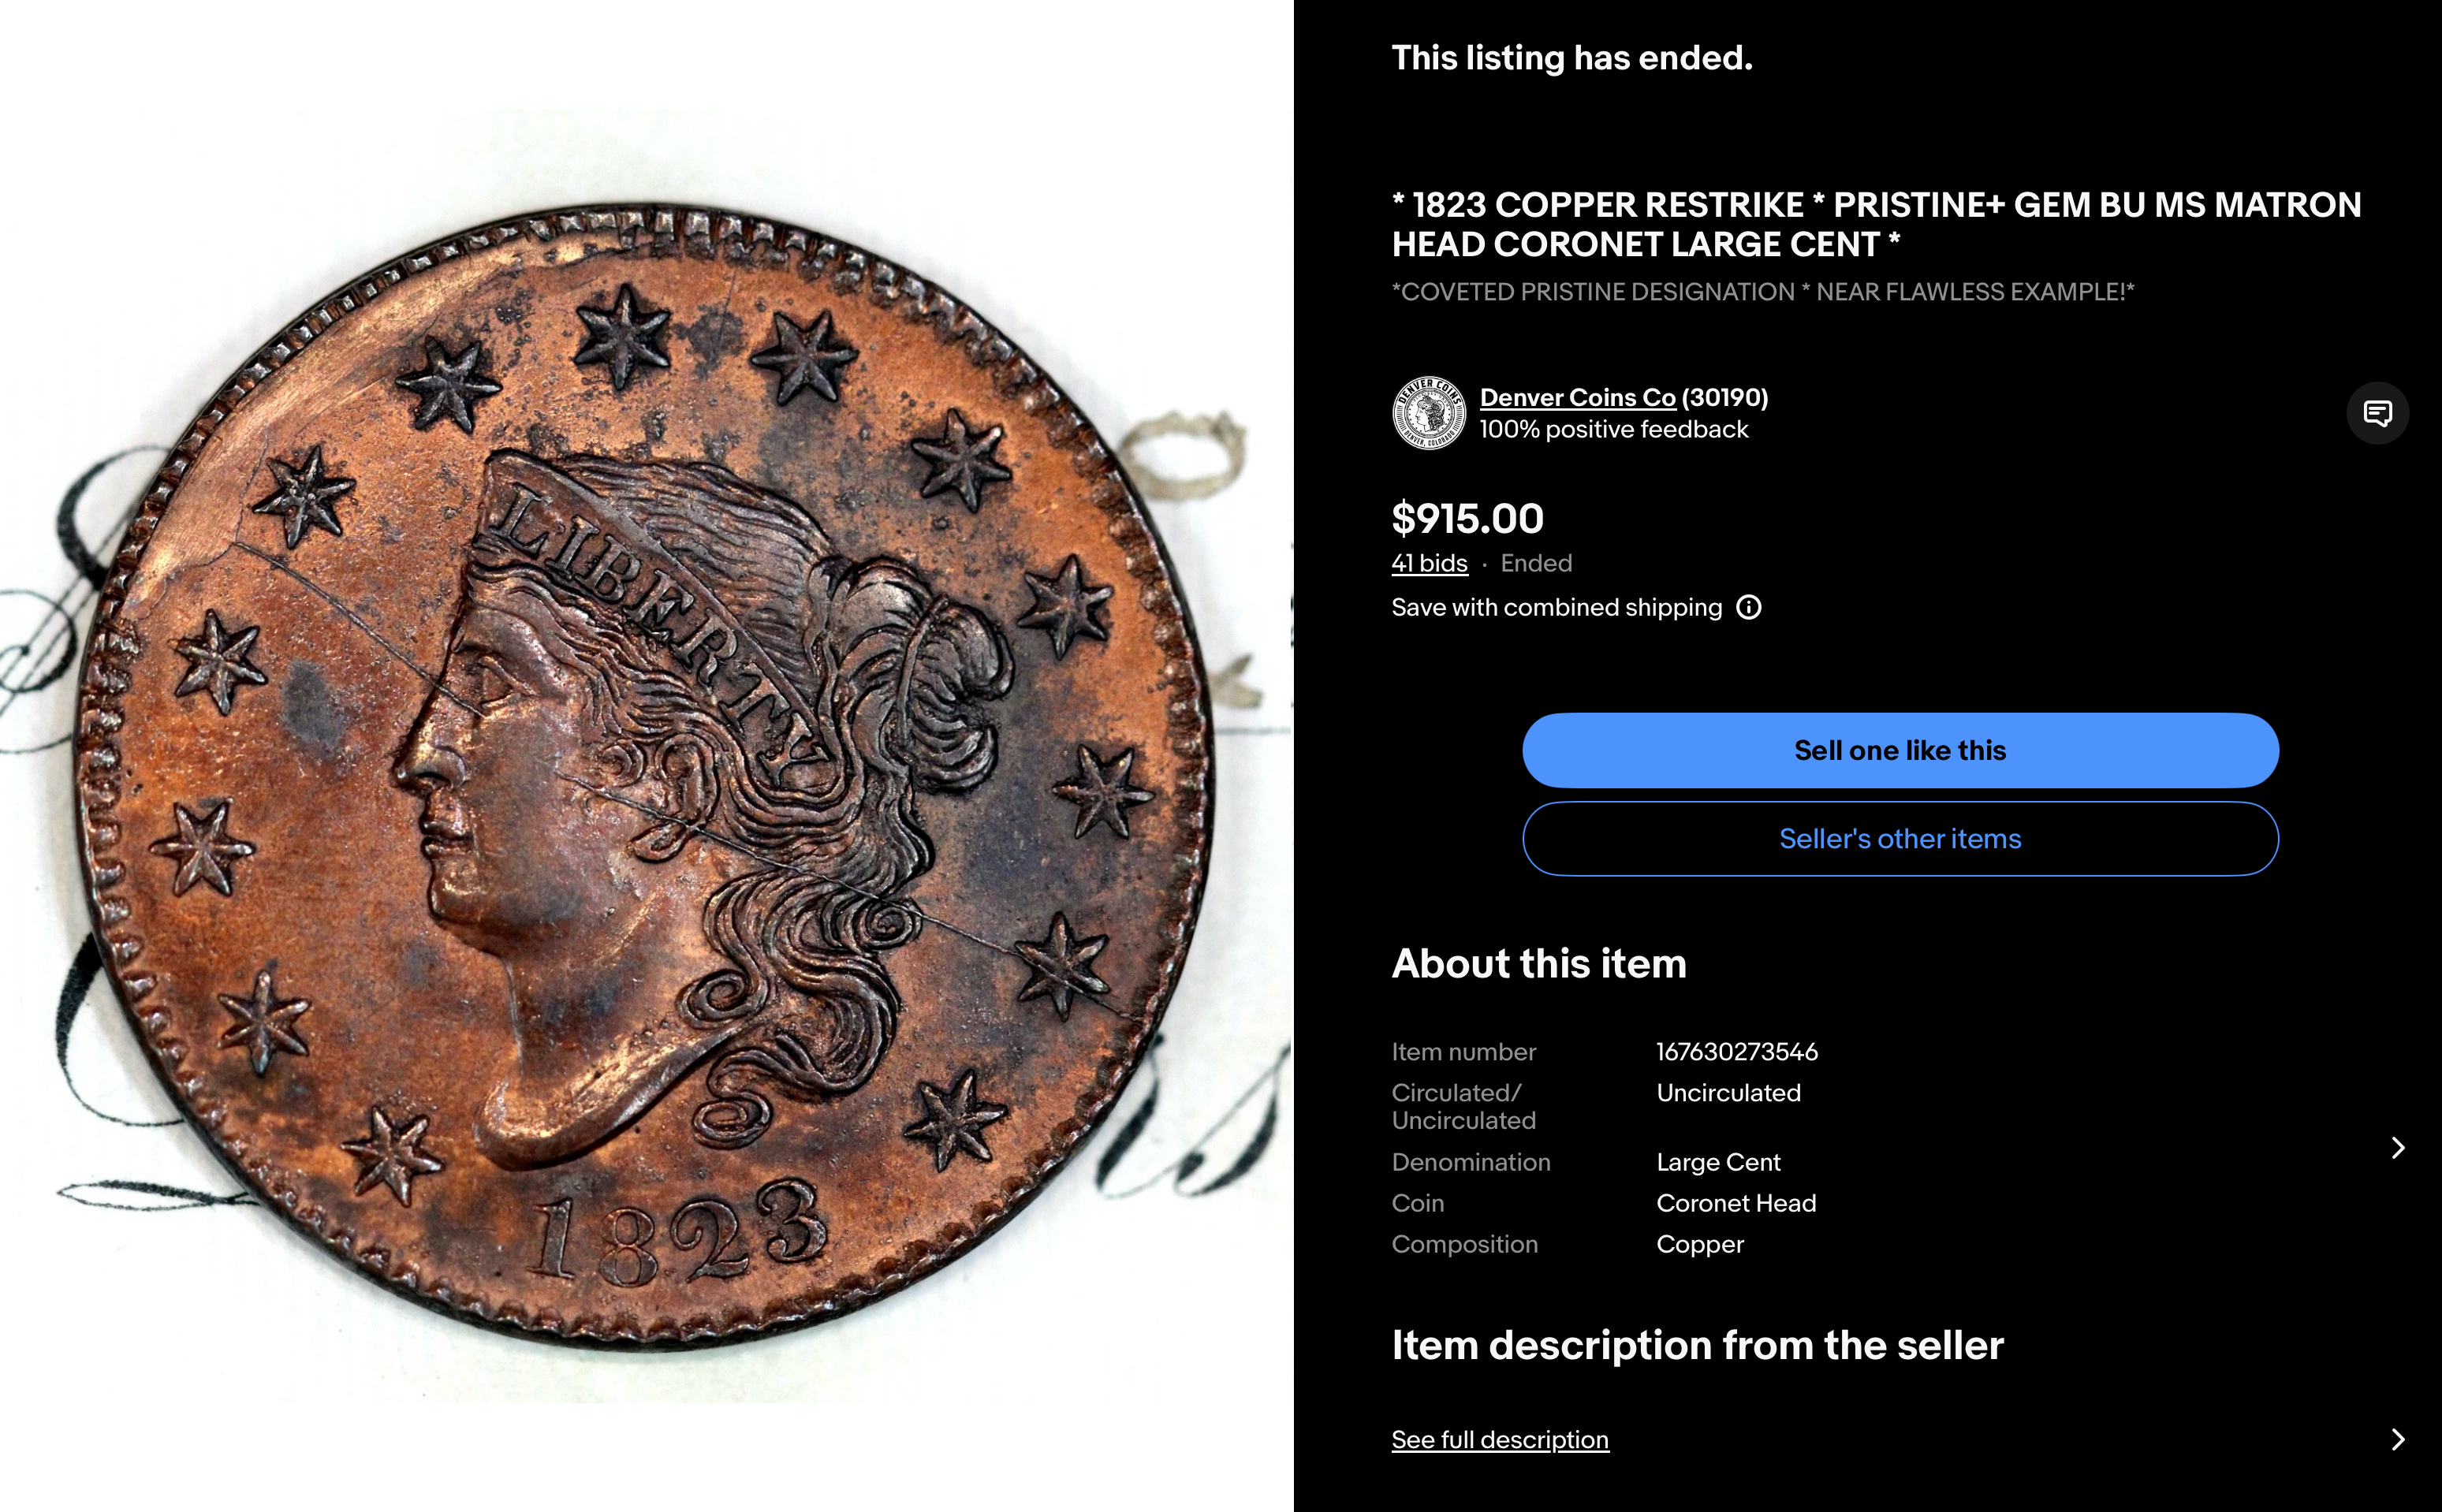Open combined shipping info icon
Image resolution: width=2442 pixels, height=1512 pixels.
pyautogui.click(x=1749, y=607)
